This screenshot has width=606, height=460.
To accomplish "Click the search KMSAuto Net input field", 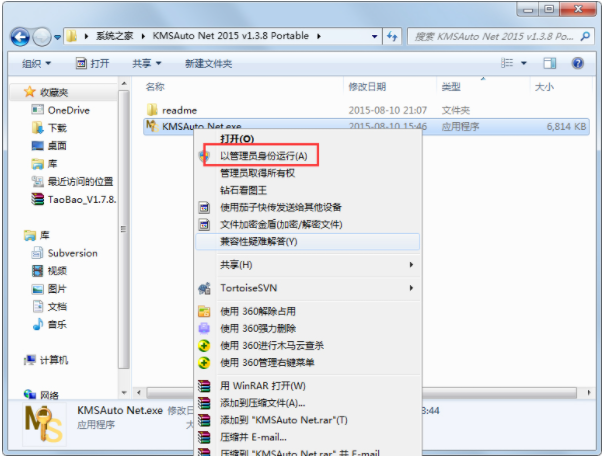I will (494, 36).
